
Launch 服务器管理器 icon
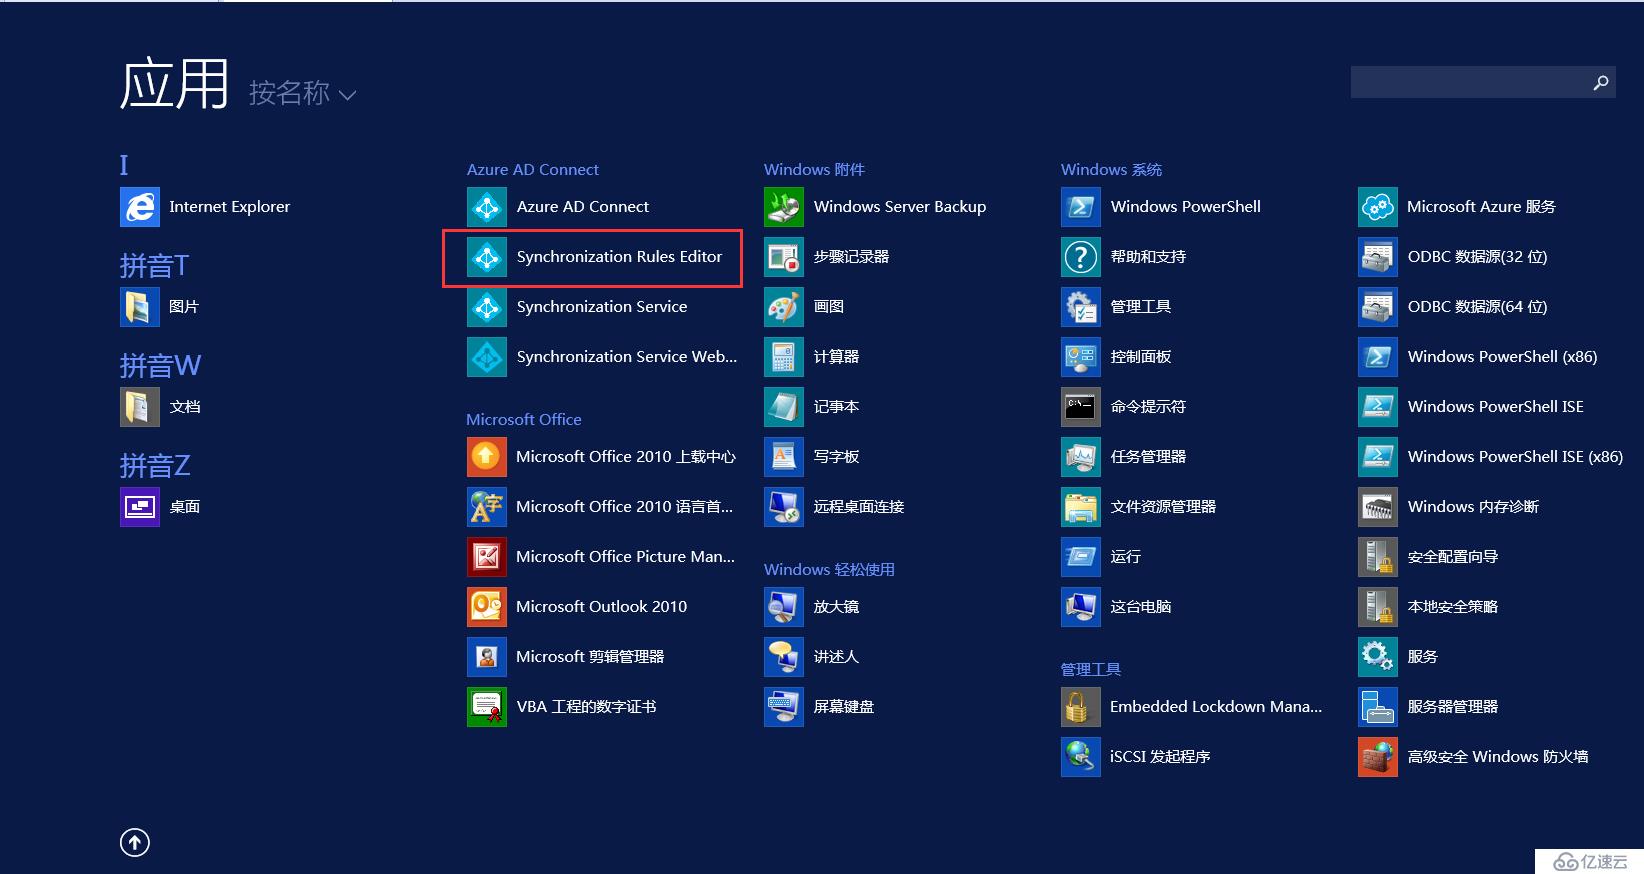(1378, 707)
